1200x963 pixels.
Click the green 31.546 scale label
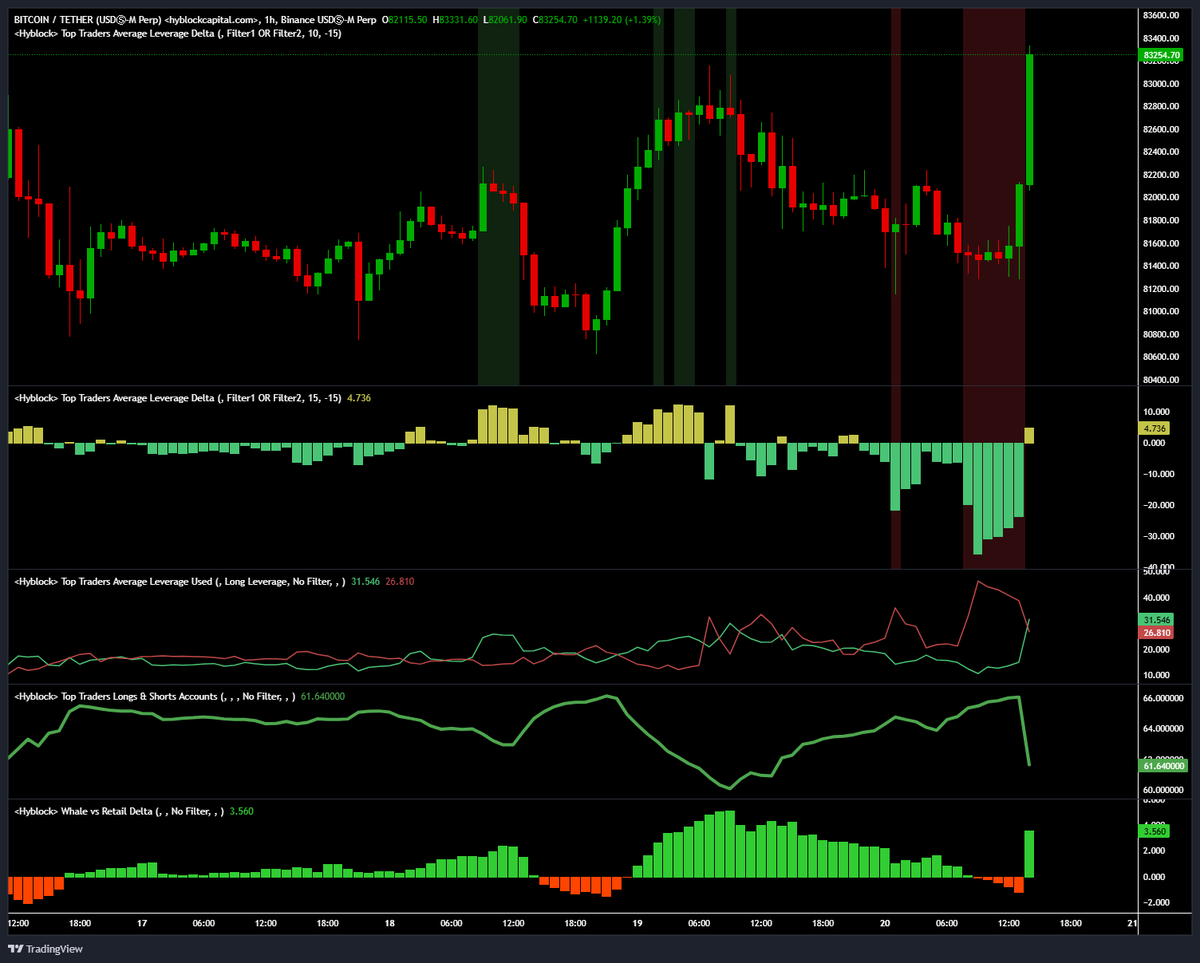coord(1158,620)
